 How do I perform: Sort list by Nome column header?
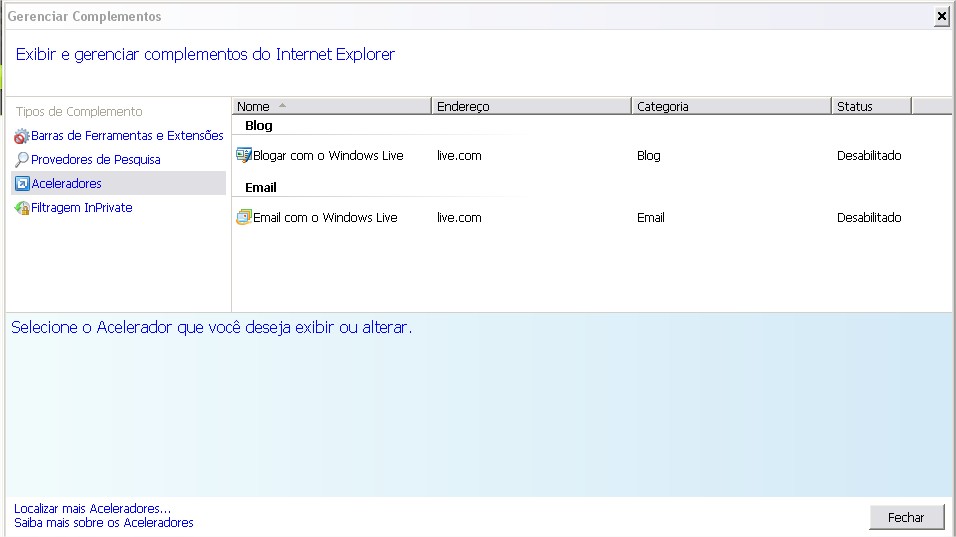(x=331, y=106)
